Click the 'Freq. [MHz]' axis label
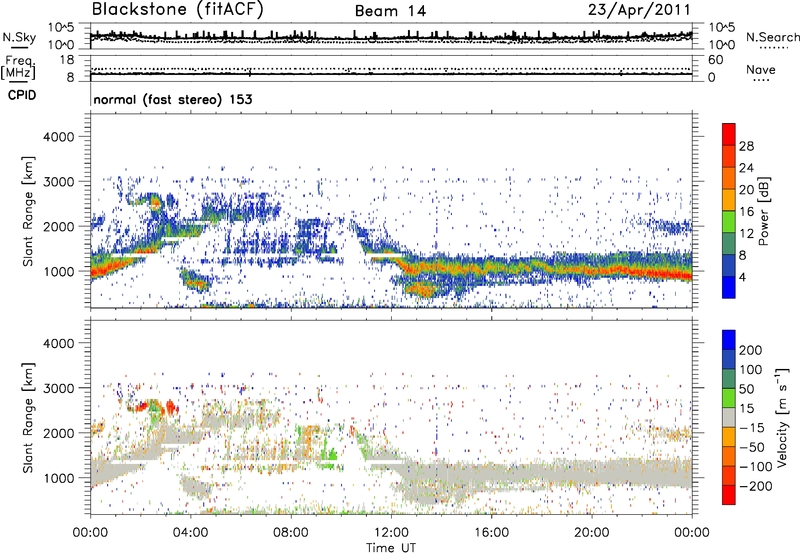This screenshot has height=554, width=800. point(18,68)
